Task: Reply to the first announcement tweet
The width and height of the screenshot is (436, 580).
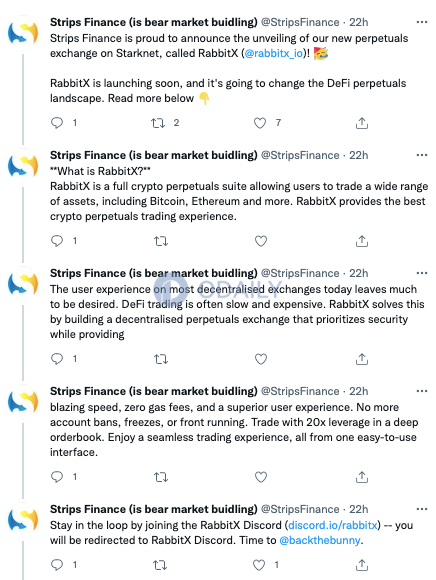Action: (57, 123)
